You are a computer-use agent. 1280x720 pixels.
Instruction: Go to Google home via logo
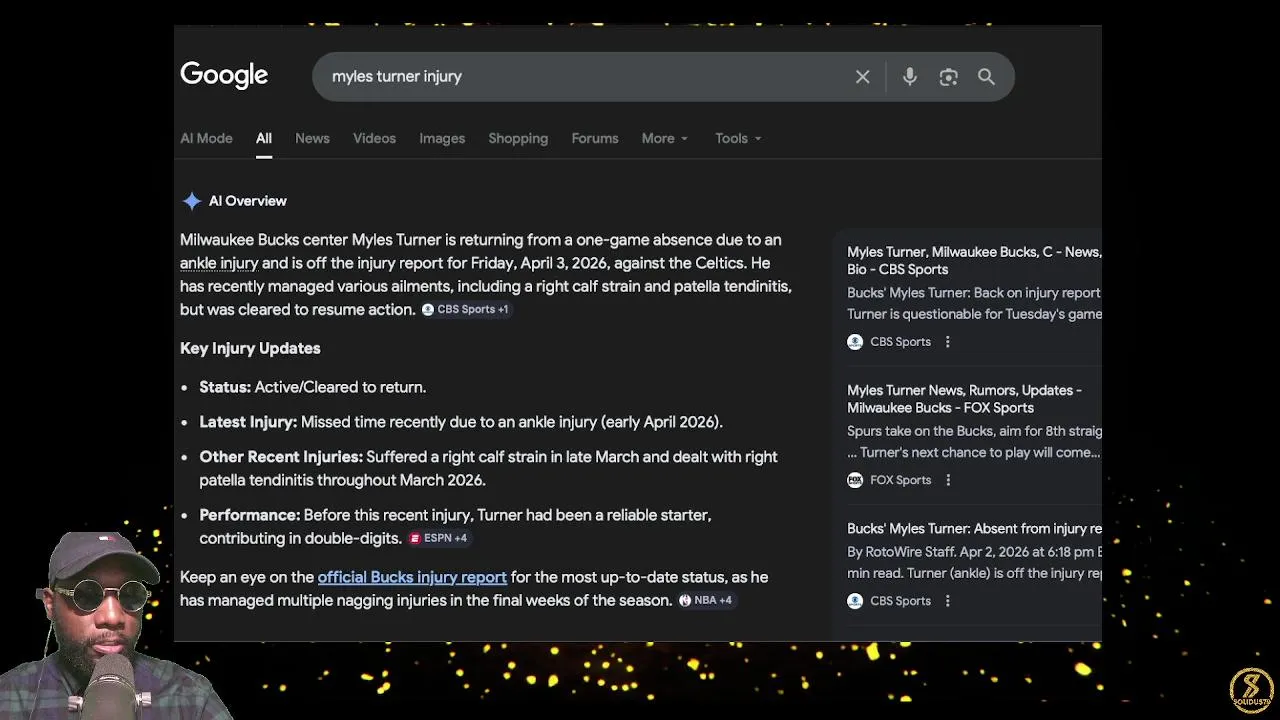pos(224,75)
